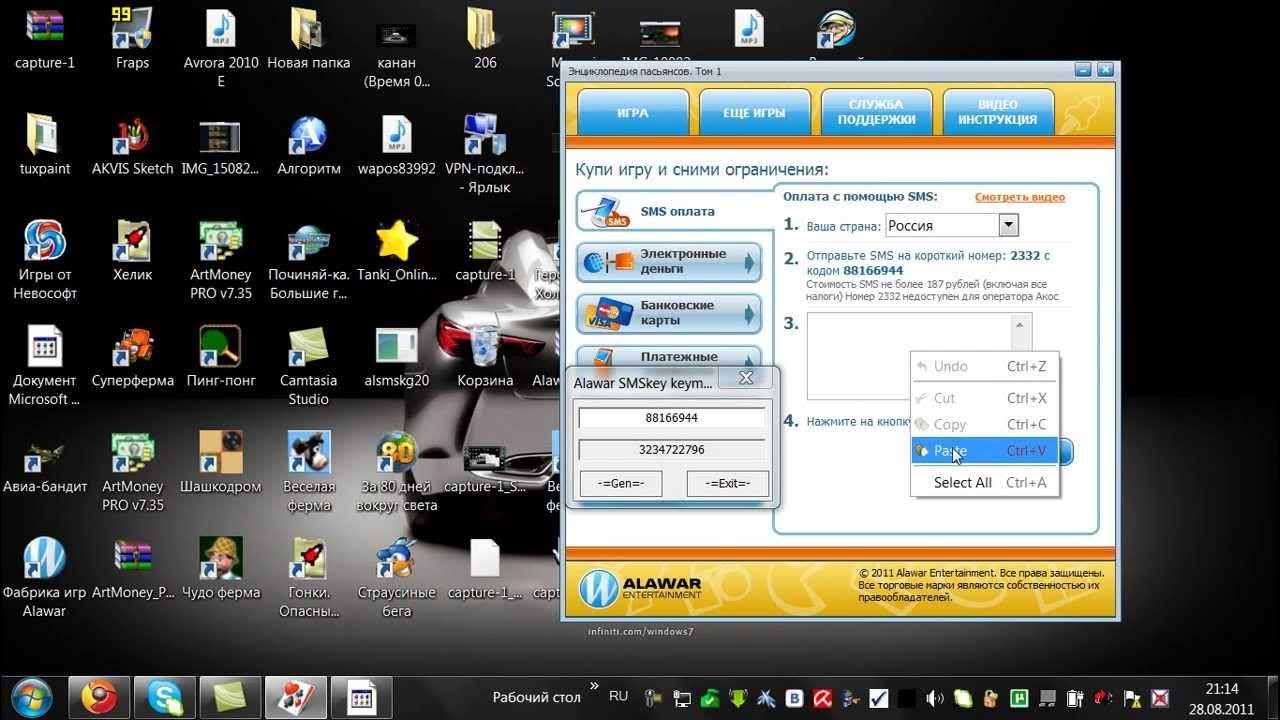The height and width of the screenshot is (720, 1280).
Task: Click the Смотреть видео link
Action: tap(1020, 197)
